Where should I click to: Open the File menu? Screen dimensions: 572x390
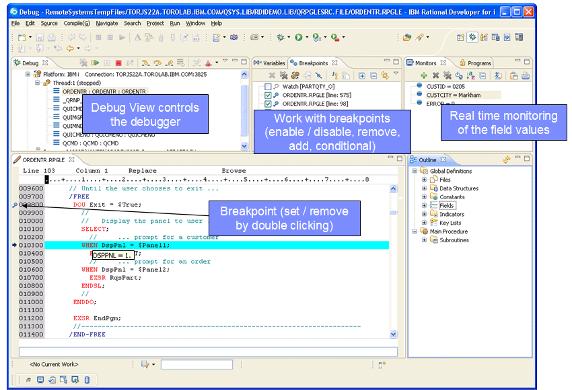click(16, 23)
